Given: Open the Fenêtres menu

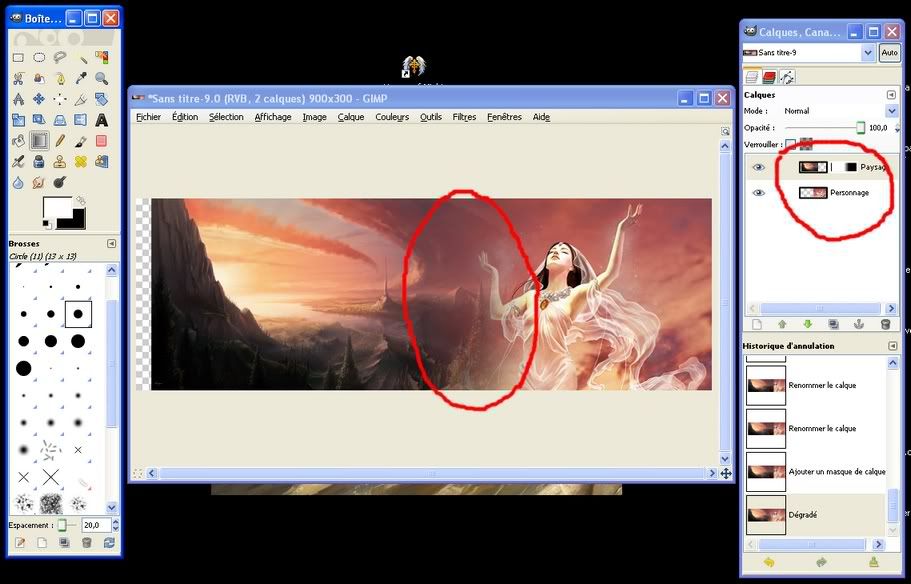Looking at the screenshot, I should pyautogui.click(x=504, y=117).
